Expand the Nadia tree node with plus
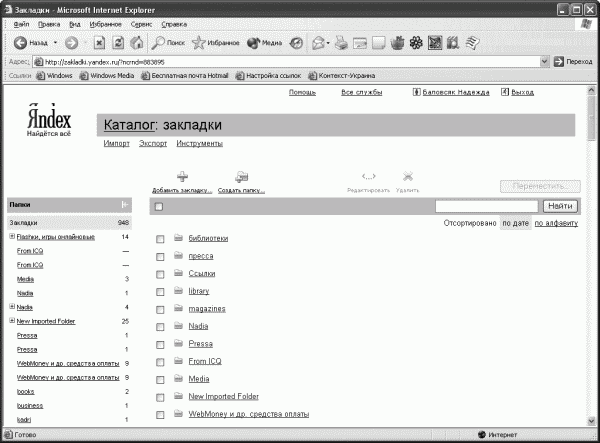600x443 pixels. (x=12, y=307)
